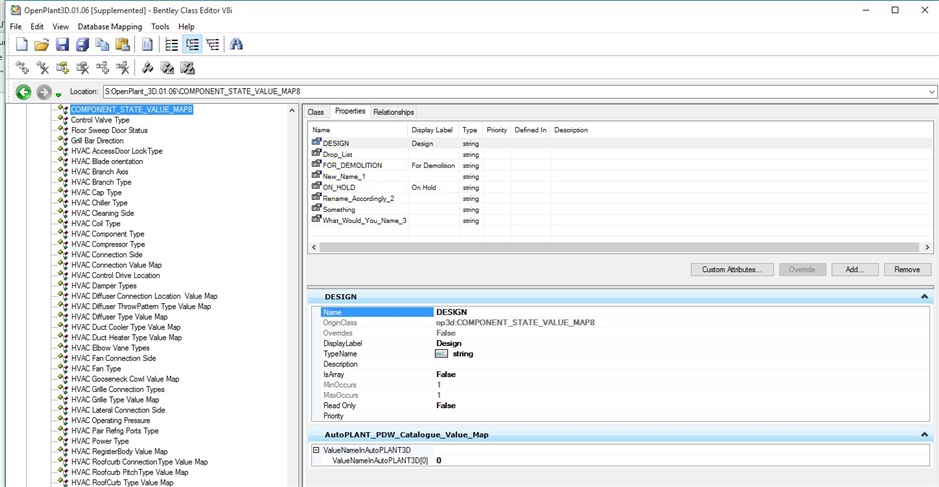This screenshot has width=939, height=487.
Task: Click the Remove button
Action: [x=907, y=270]
